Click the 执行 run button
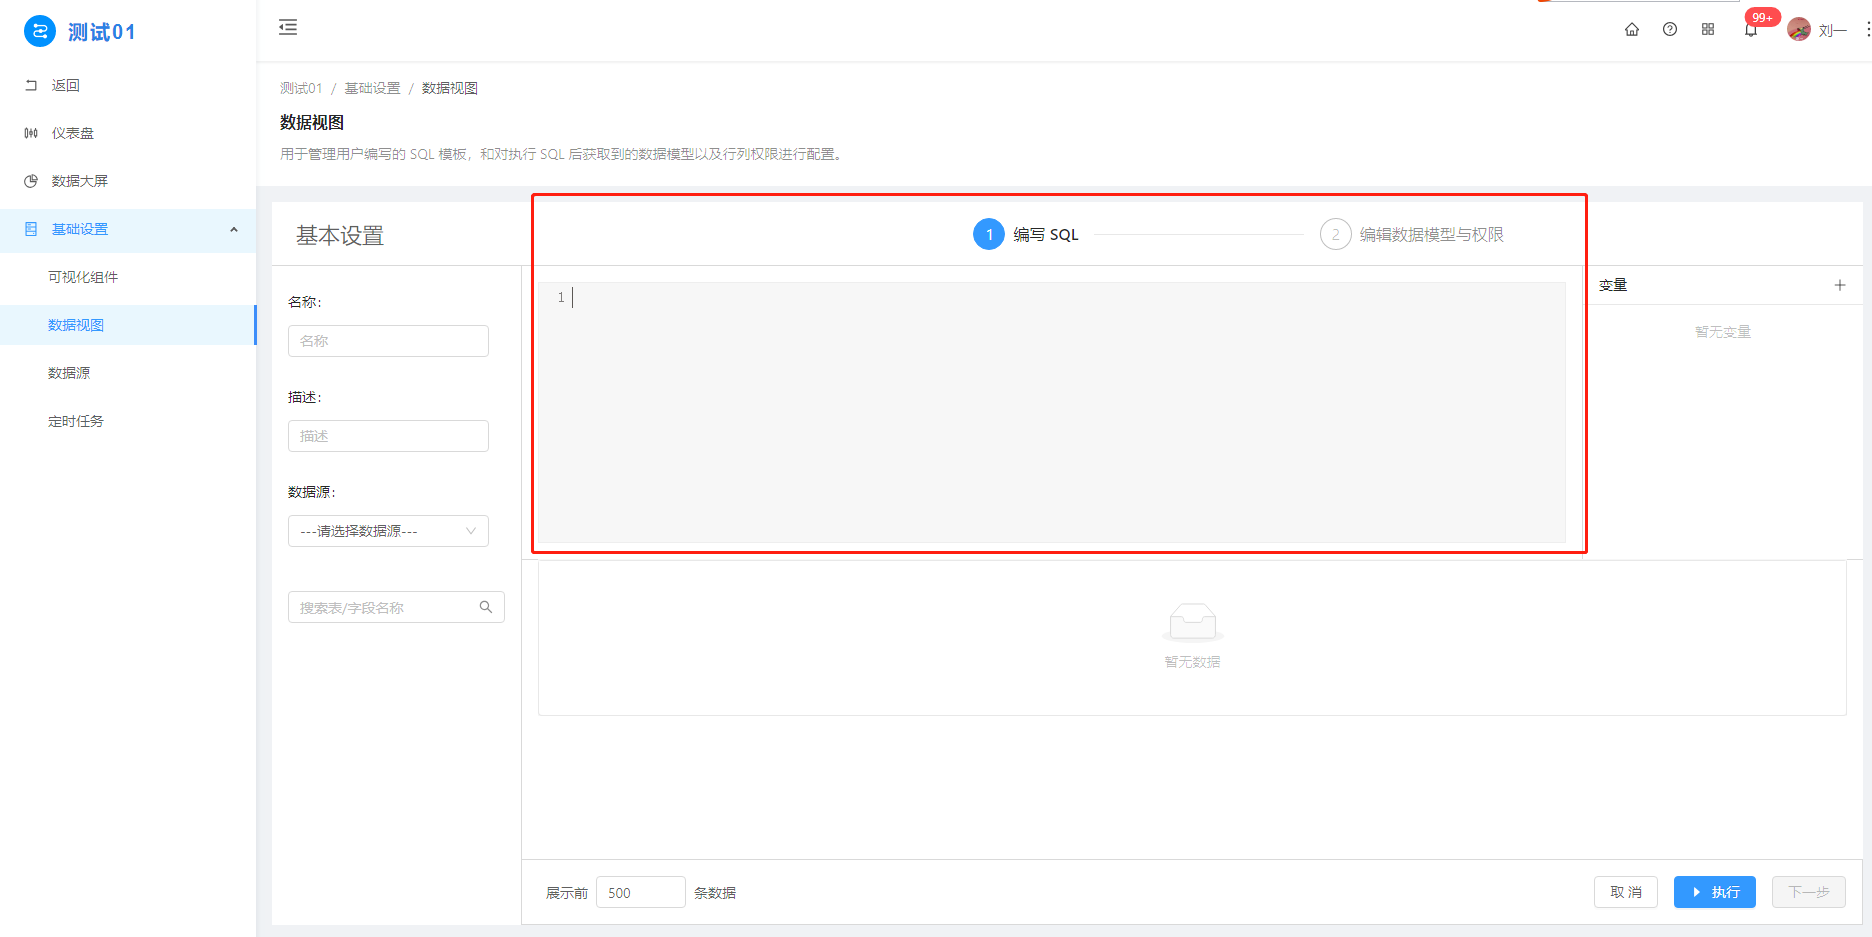Viewport: 1872px width, 937px height. [x=1715, y=892]
